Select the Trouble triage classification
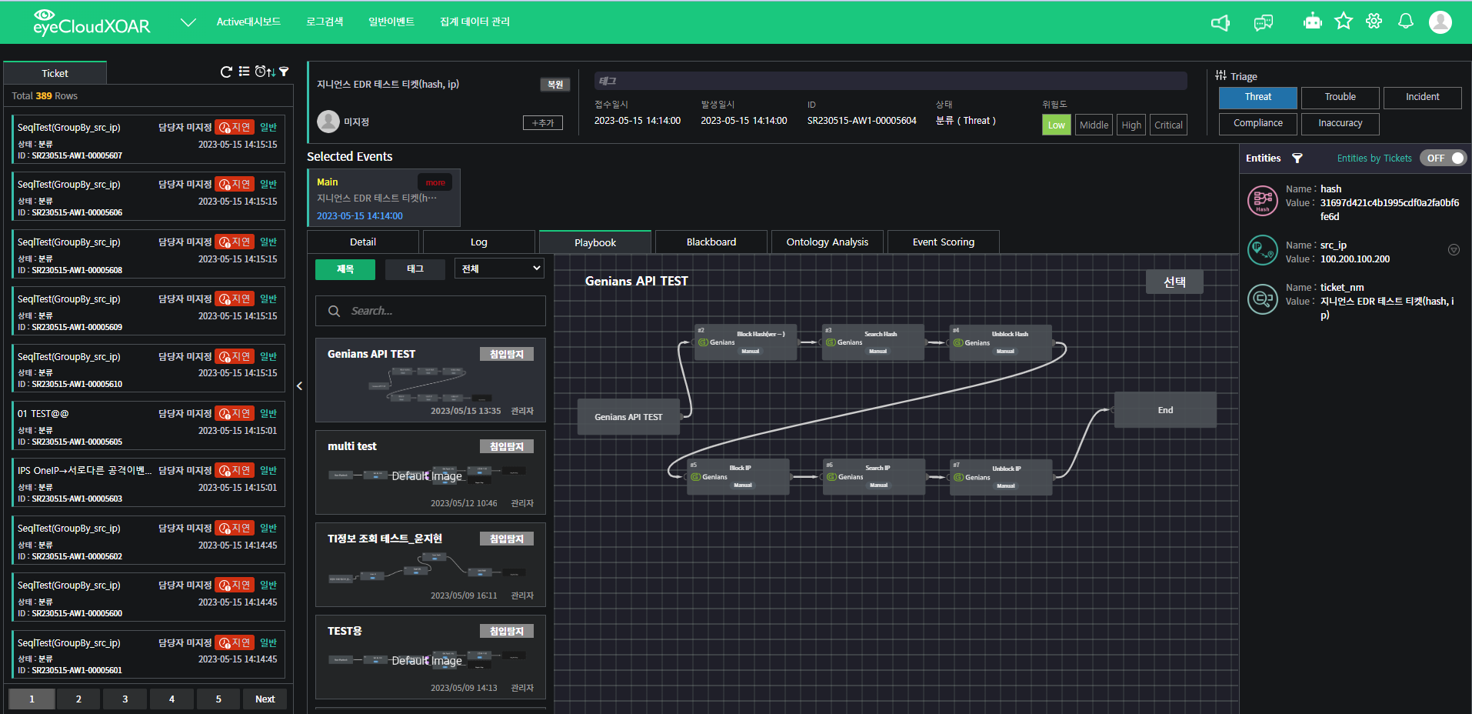The width and height of the screenshot is (1472, 714). (x=1340, y=97)
